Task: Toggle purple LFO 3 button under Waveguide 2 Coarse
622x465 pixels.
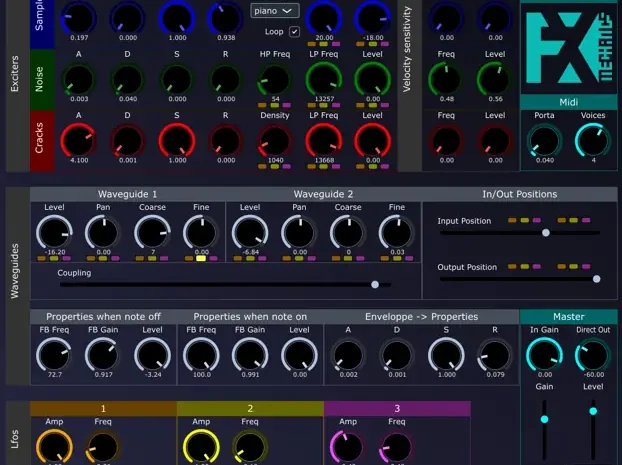Action: pos(360,258)
